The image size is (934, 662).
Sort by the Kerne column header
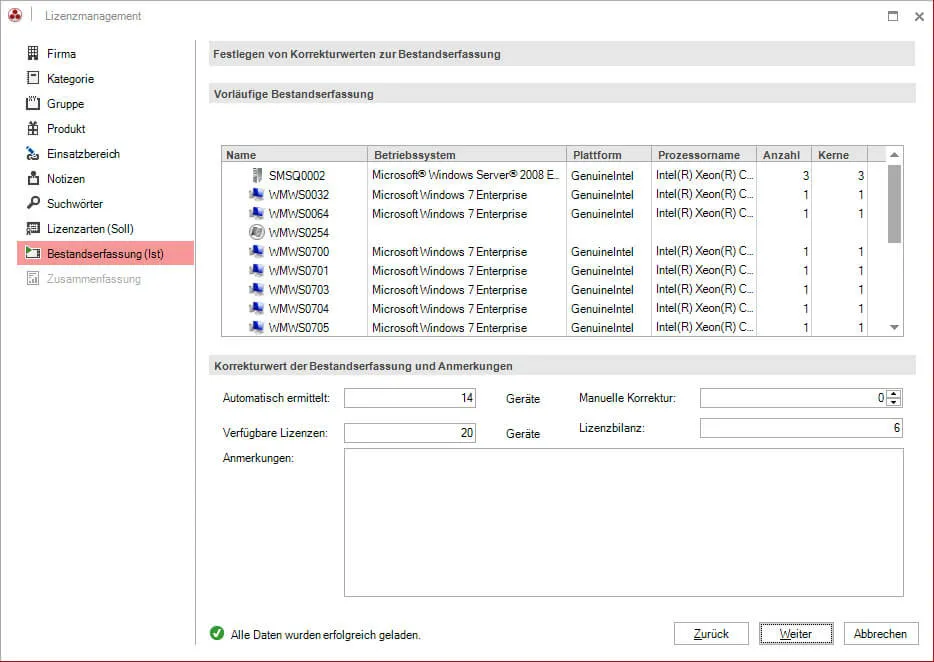[x=840, y=154]
